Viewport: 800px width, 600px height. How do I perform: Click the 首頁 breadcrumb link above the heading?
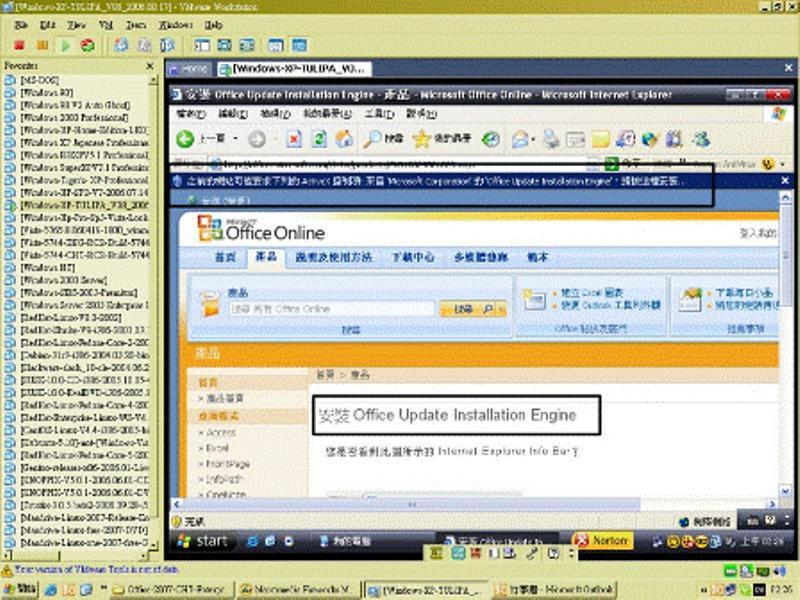(x=325, y=375)
